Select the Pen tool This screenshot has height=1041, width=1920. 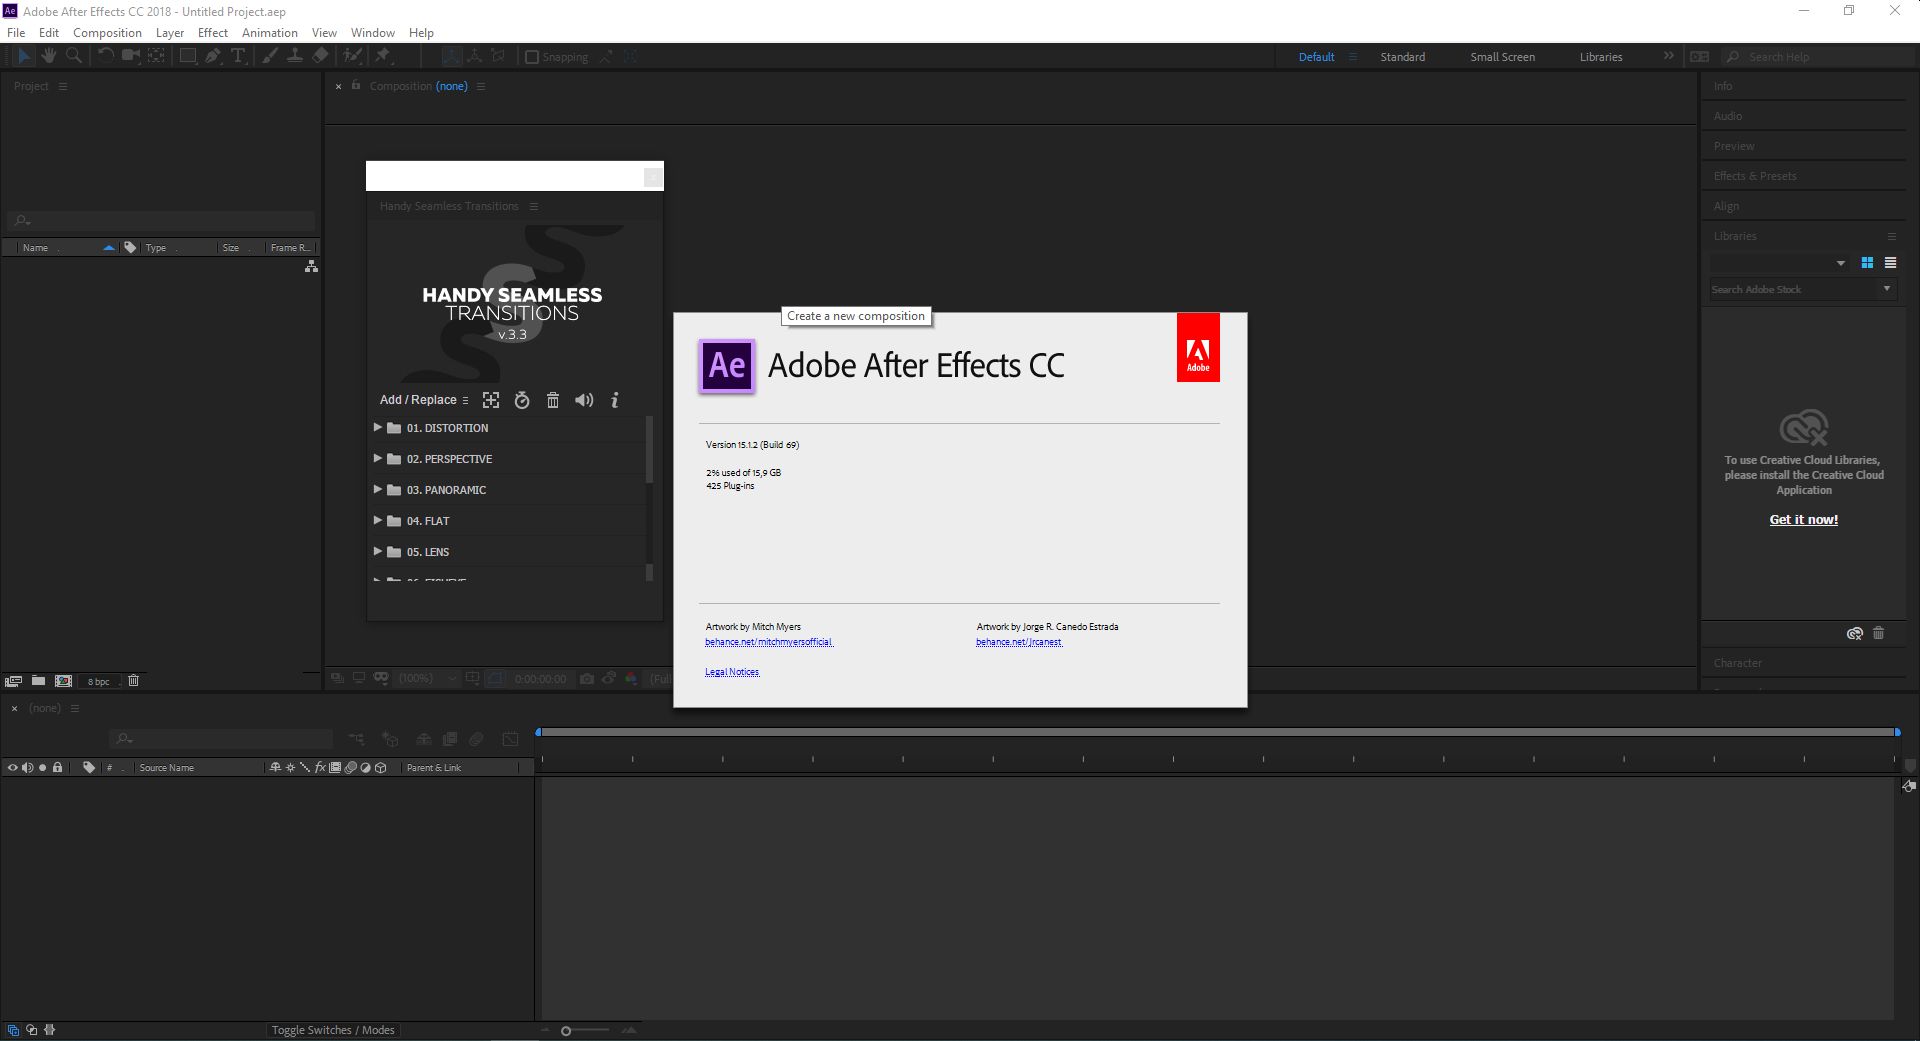pyautogui.click(x=213, y=56)
